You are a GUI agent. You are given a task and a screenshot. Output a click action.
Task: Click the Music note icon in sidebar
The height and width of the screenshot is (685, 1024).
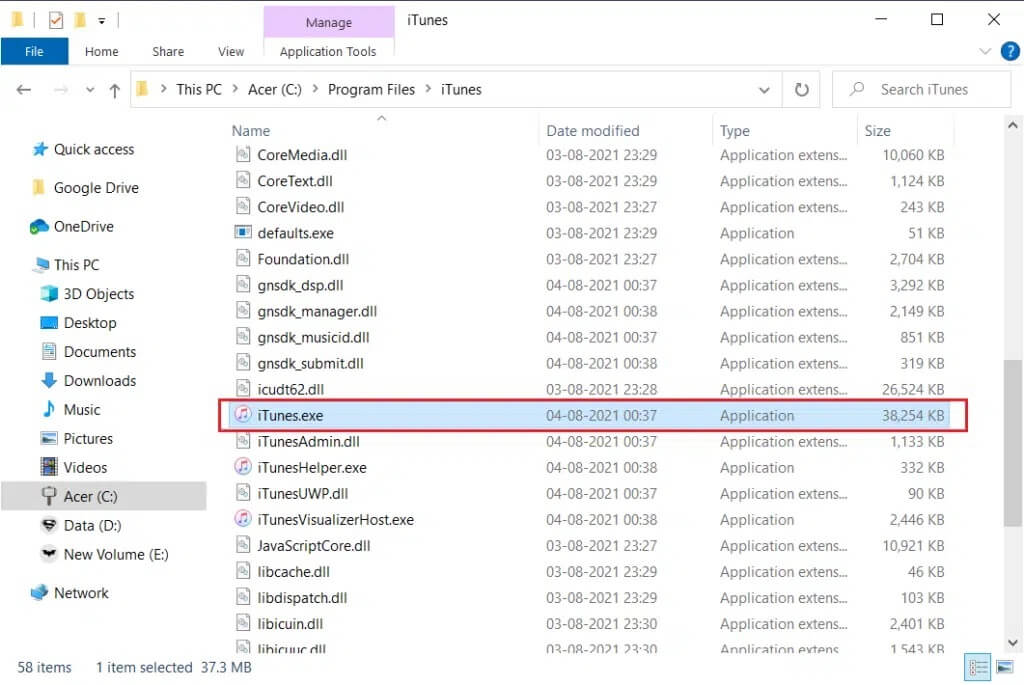[x=49, y=409]
